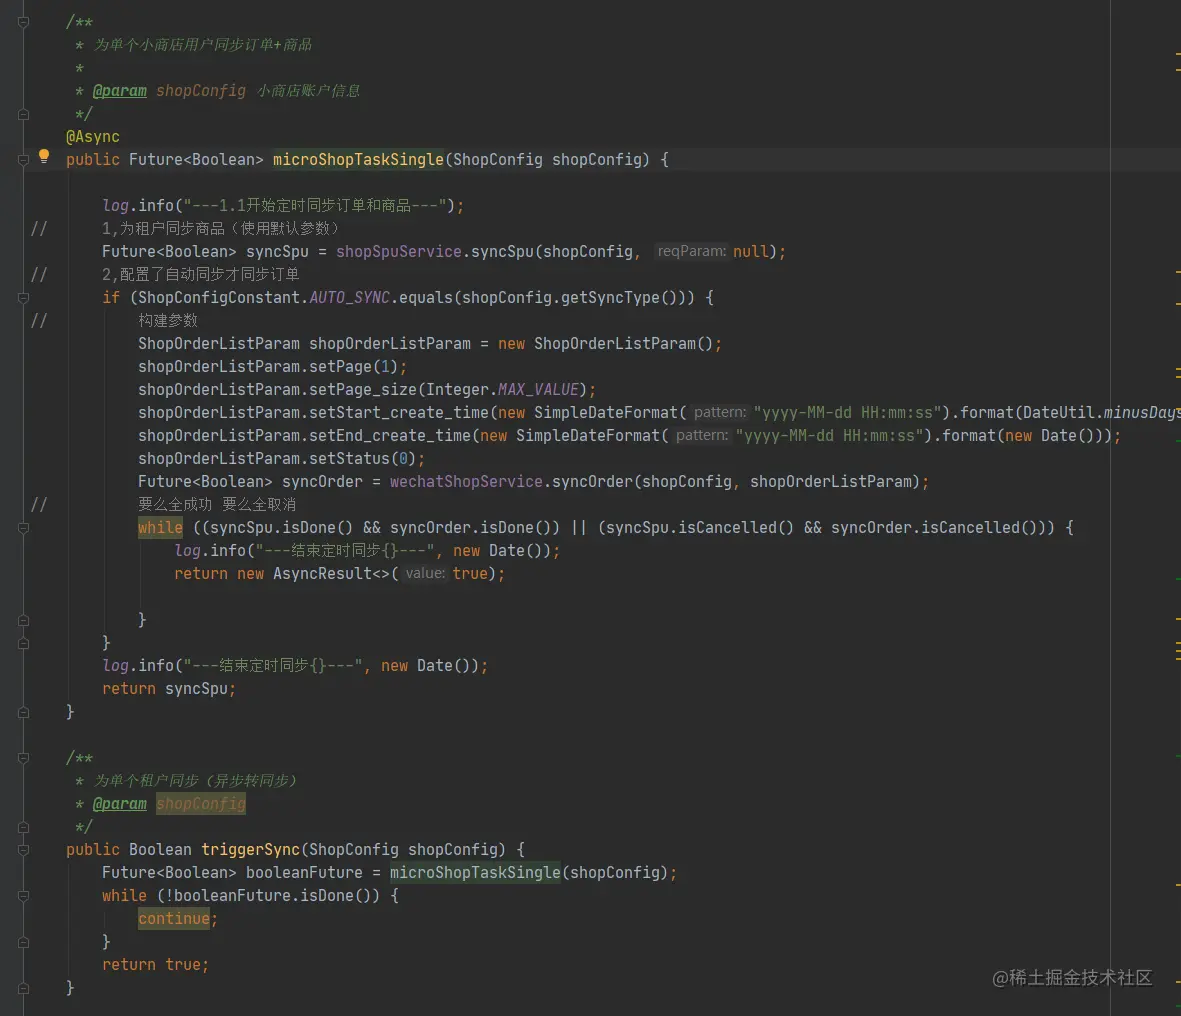Screen dimensions: 1181x1016
Task: Collapse the if ShopConfigConstant.AUTO_SYNC block
Action: click(23, 298)
